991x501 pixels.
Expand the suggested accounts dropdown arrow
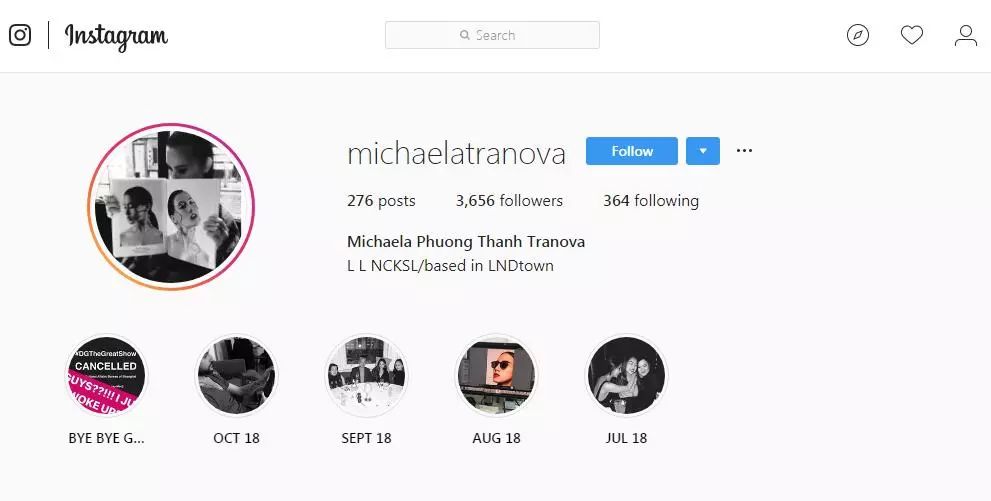[x=703, y=151]
